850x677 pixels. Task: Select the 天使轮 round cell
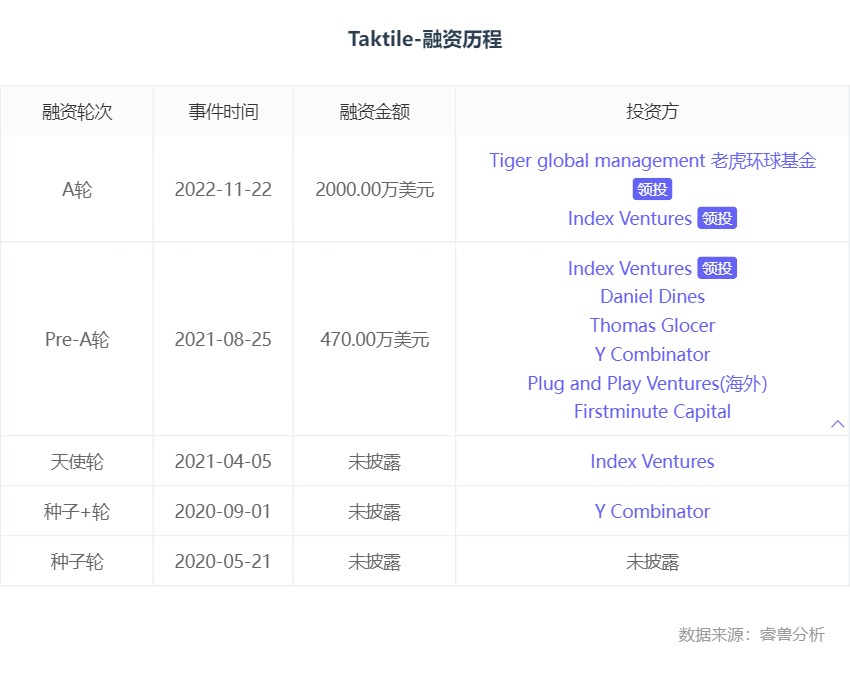click(77, 462)
